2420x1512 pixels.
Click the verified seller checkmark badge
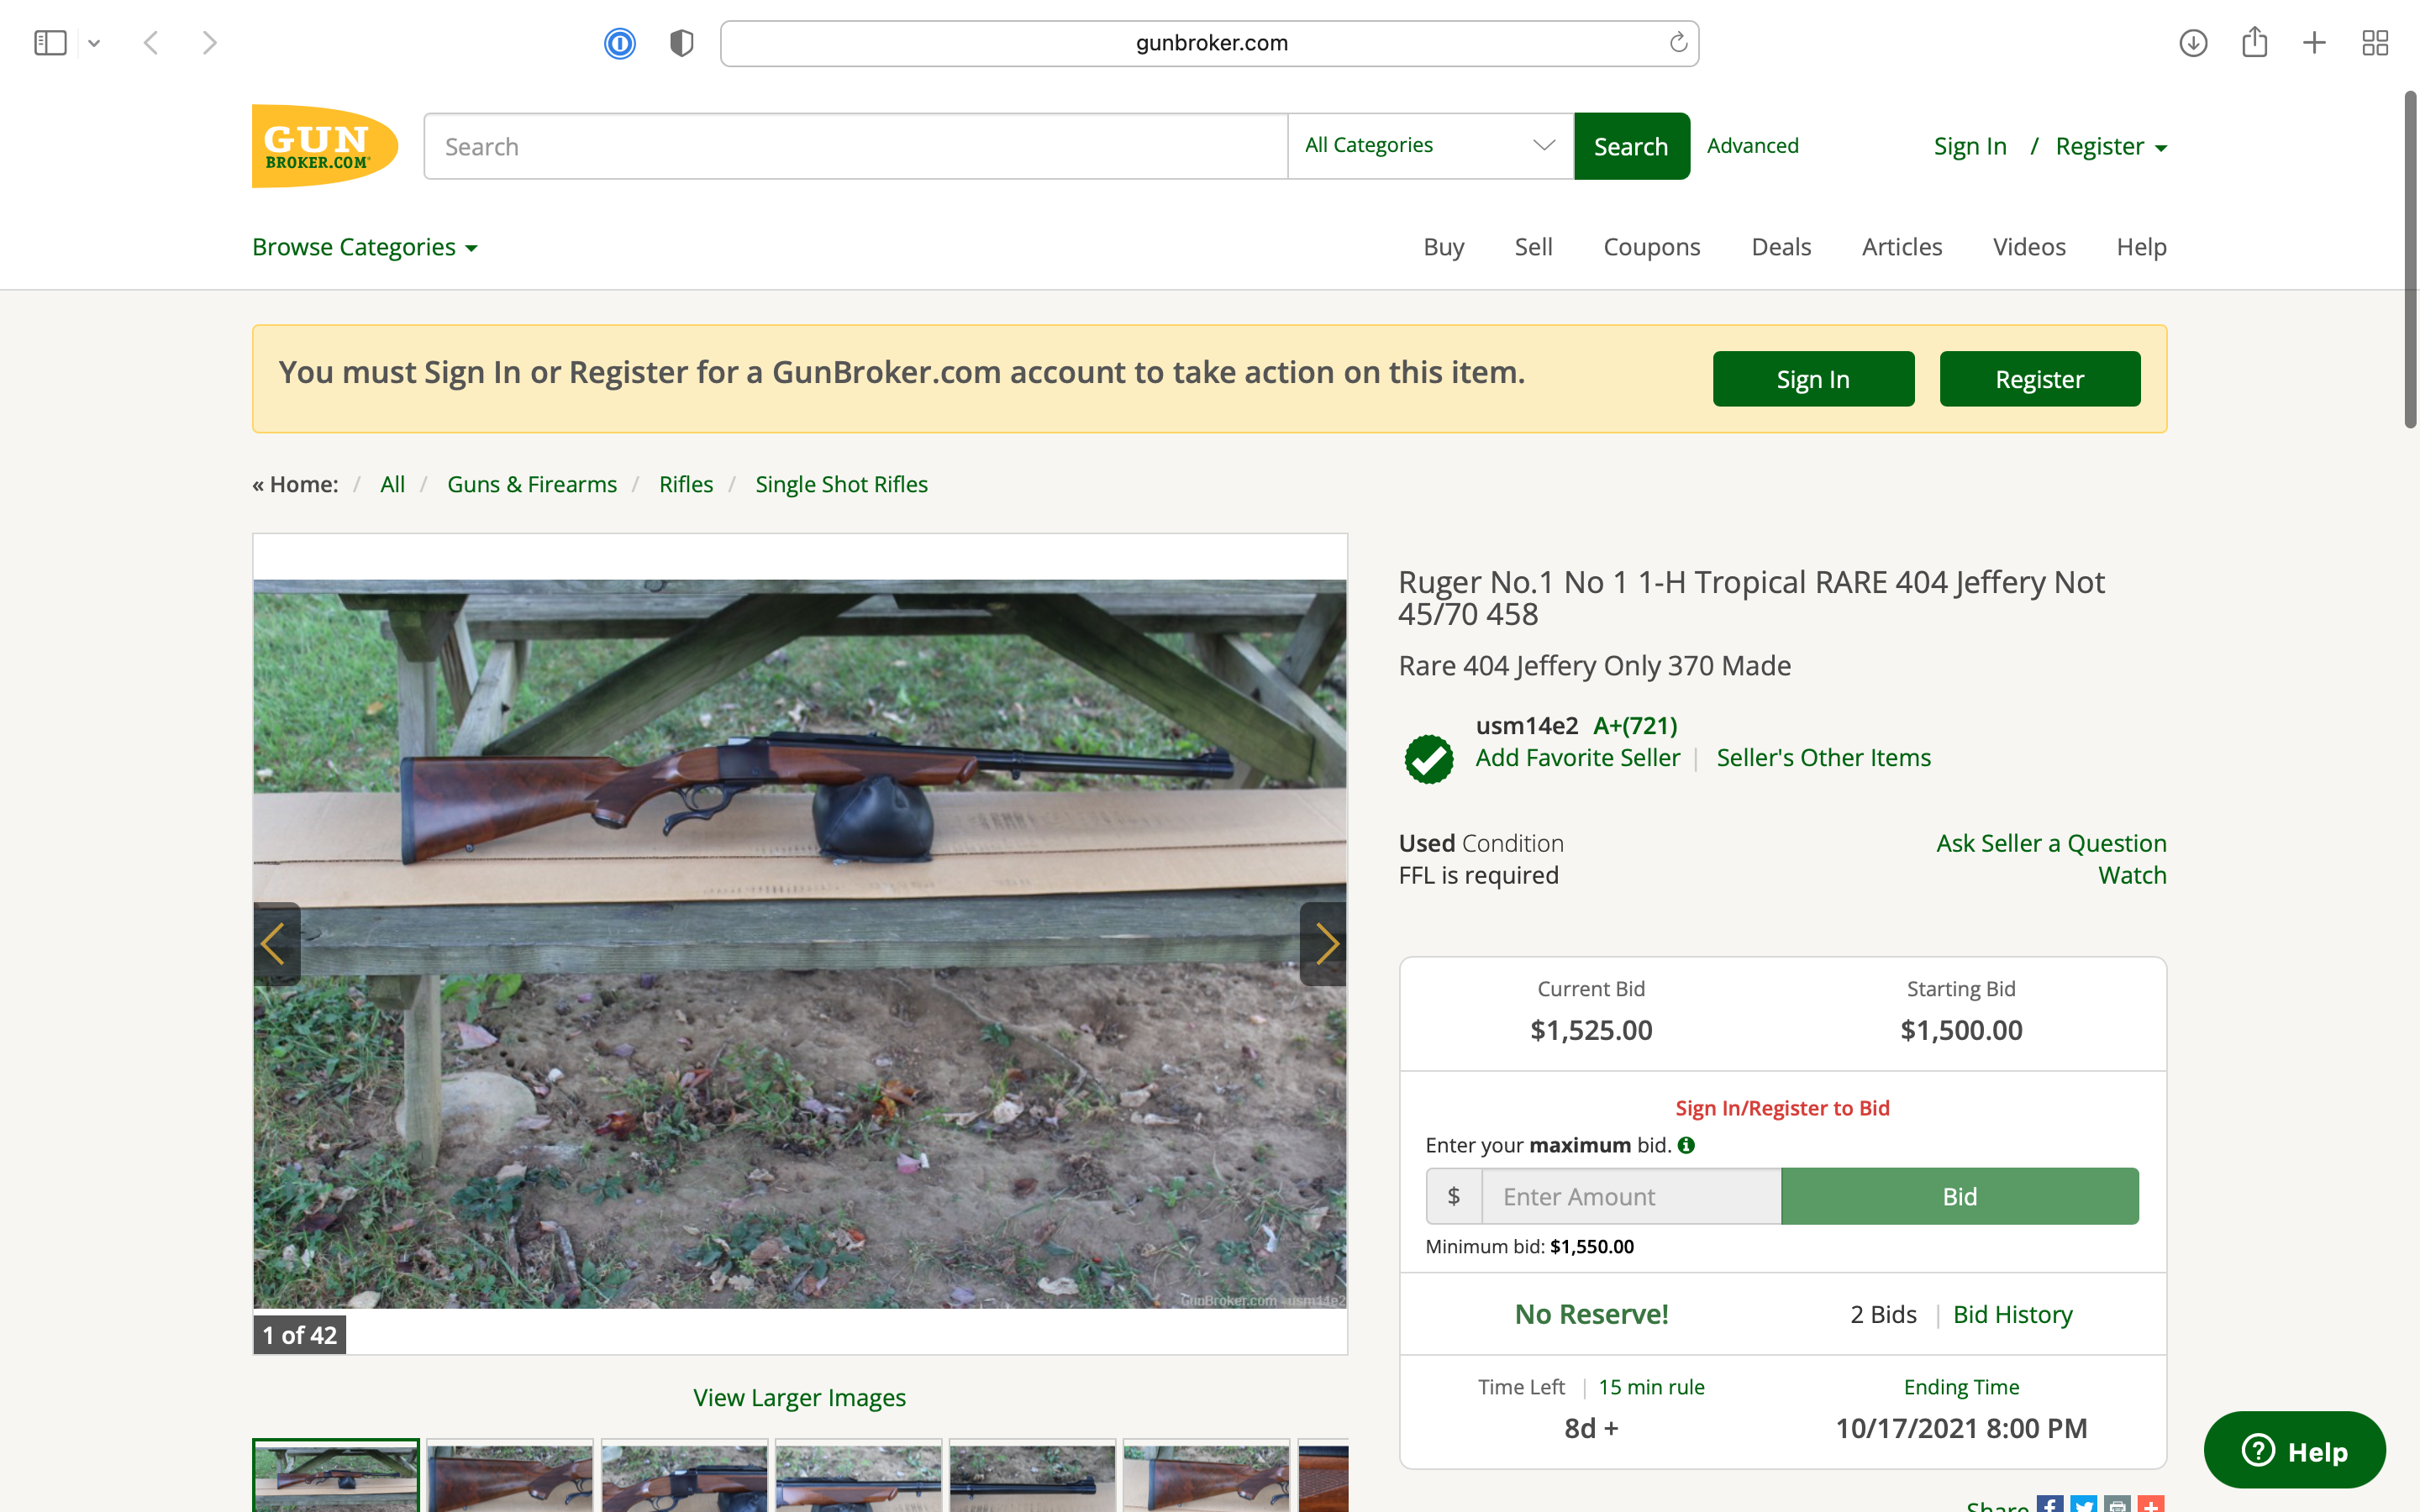tap(1429, 759)
